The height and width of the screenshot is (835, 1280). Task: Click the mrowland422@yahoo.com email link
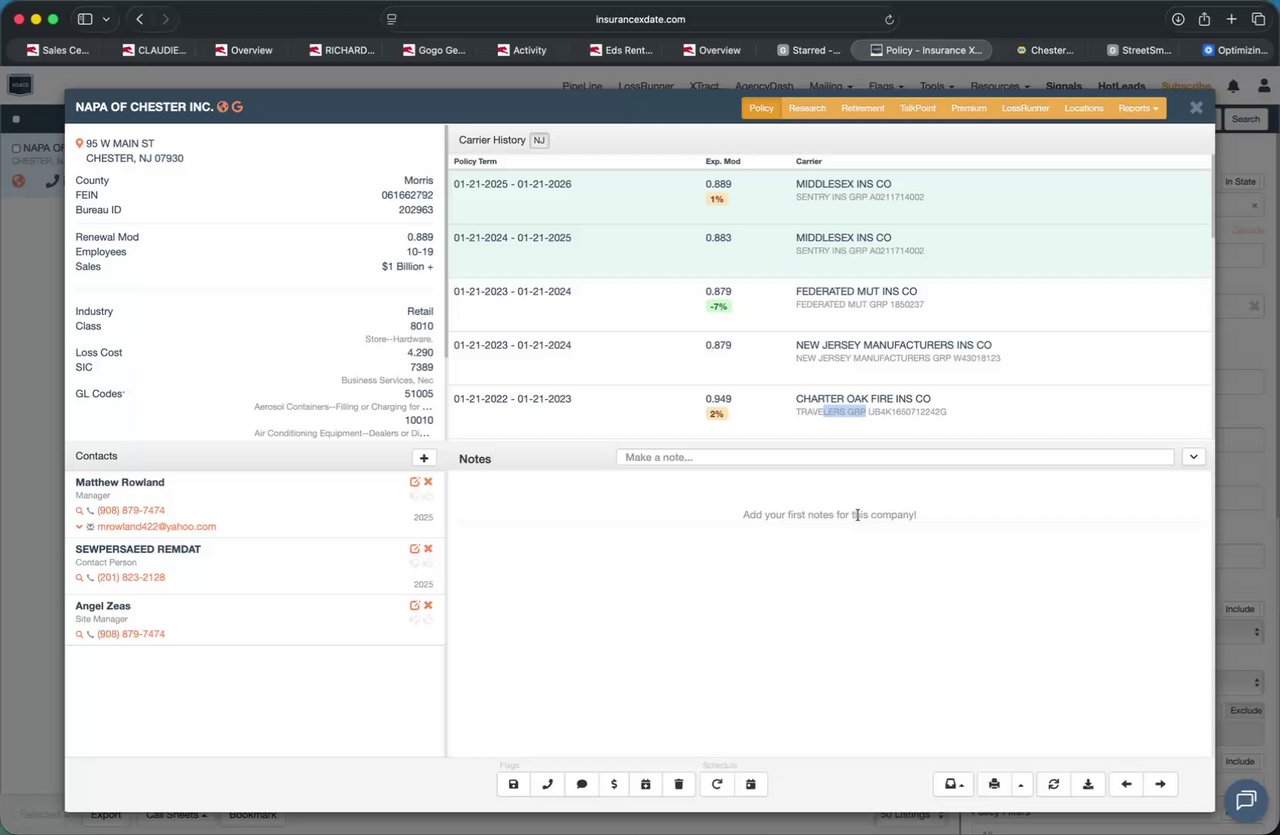tap(157, 527)
